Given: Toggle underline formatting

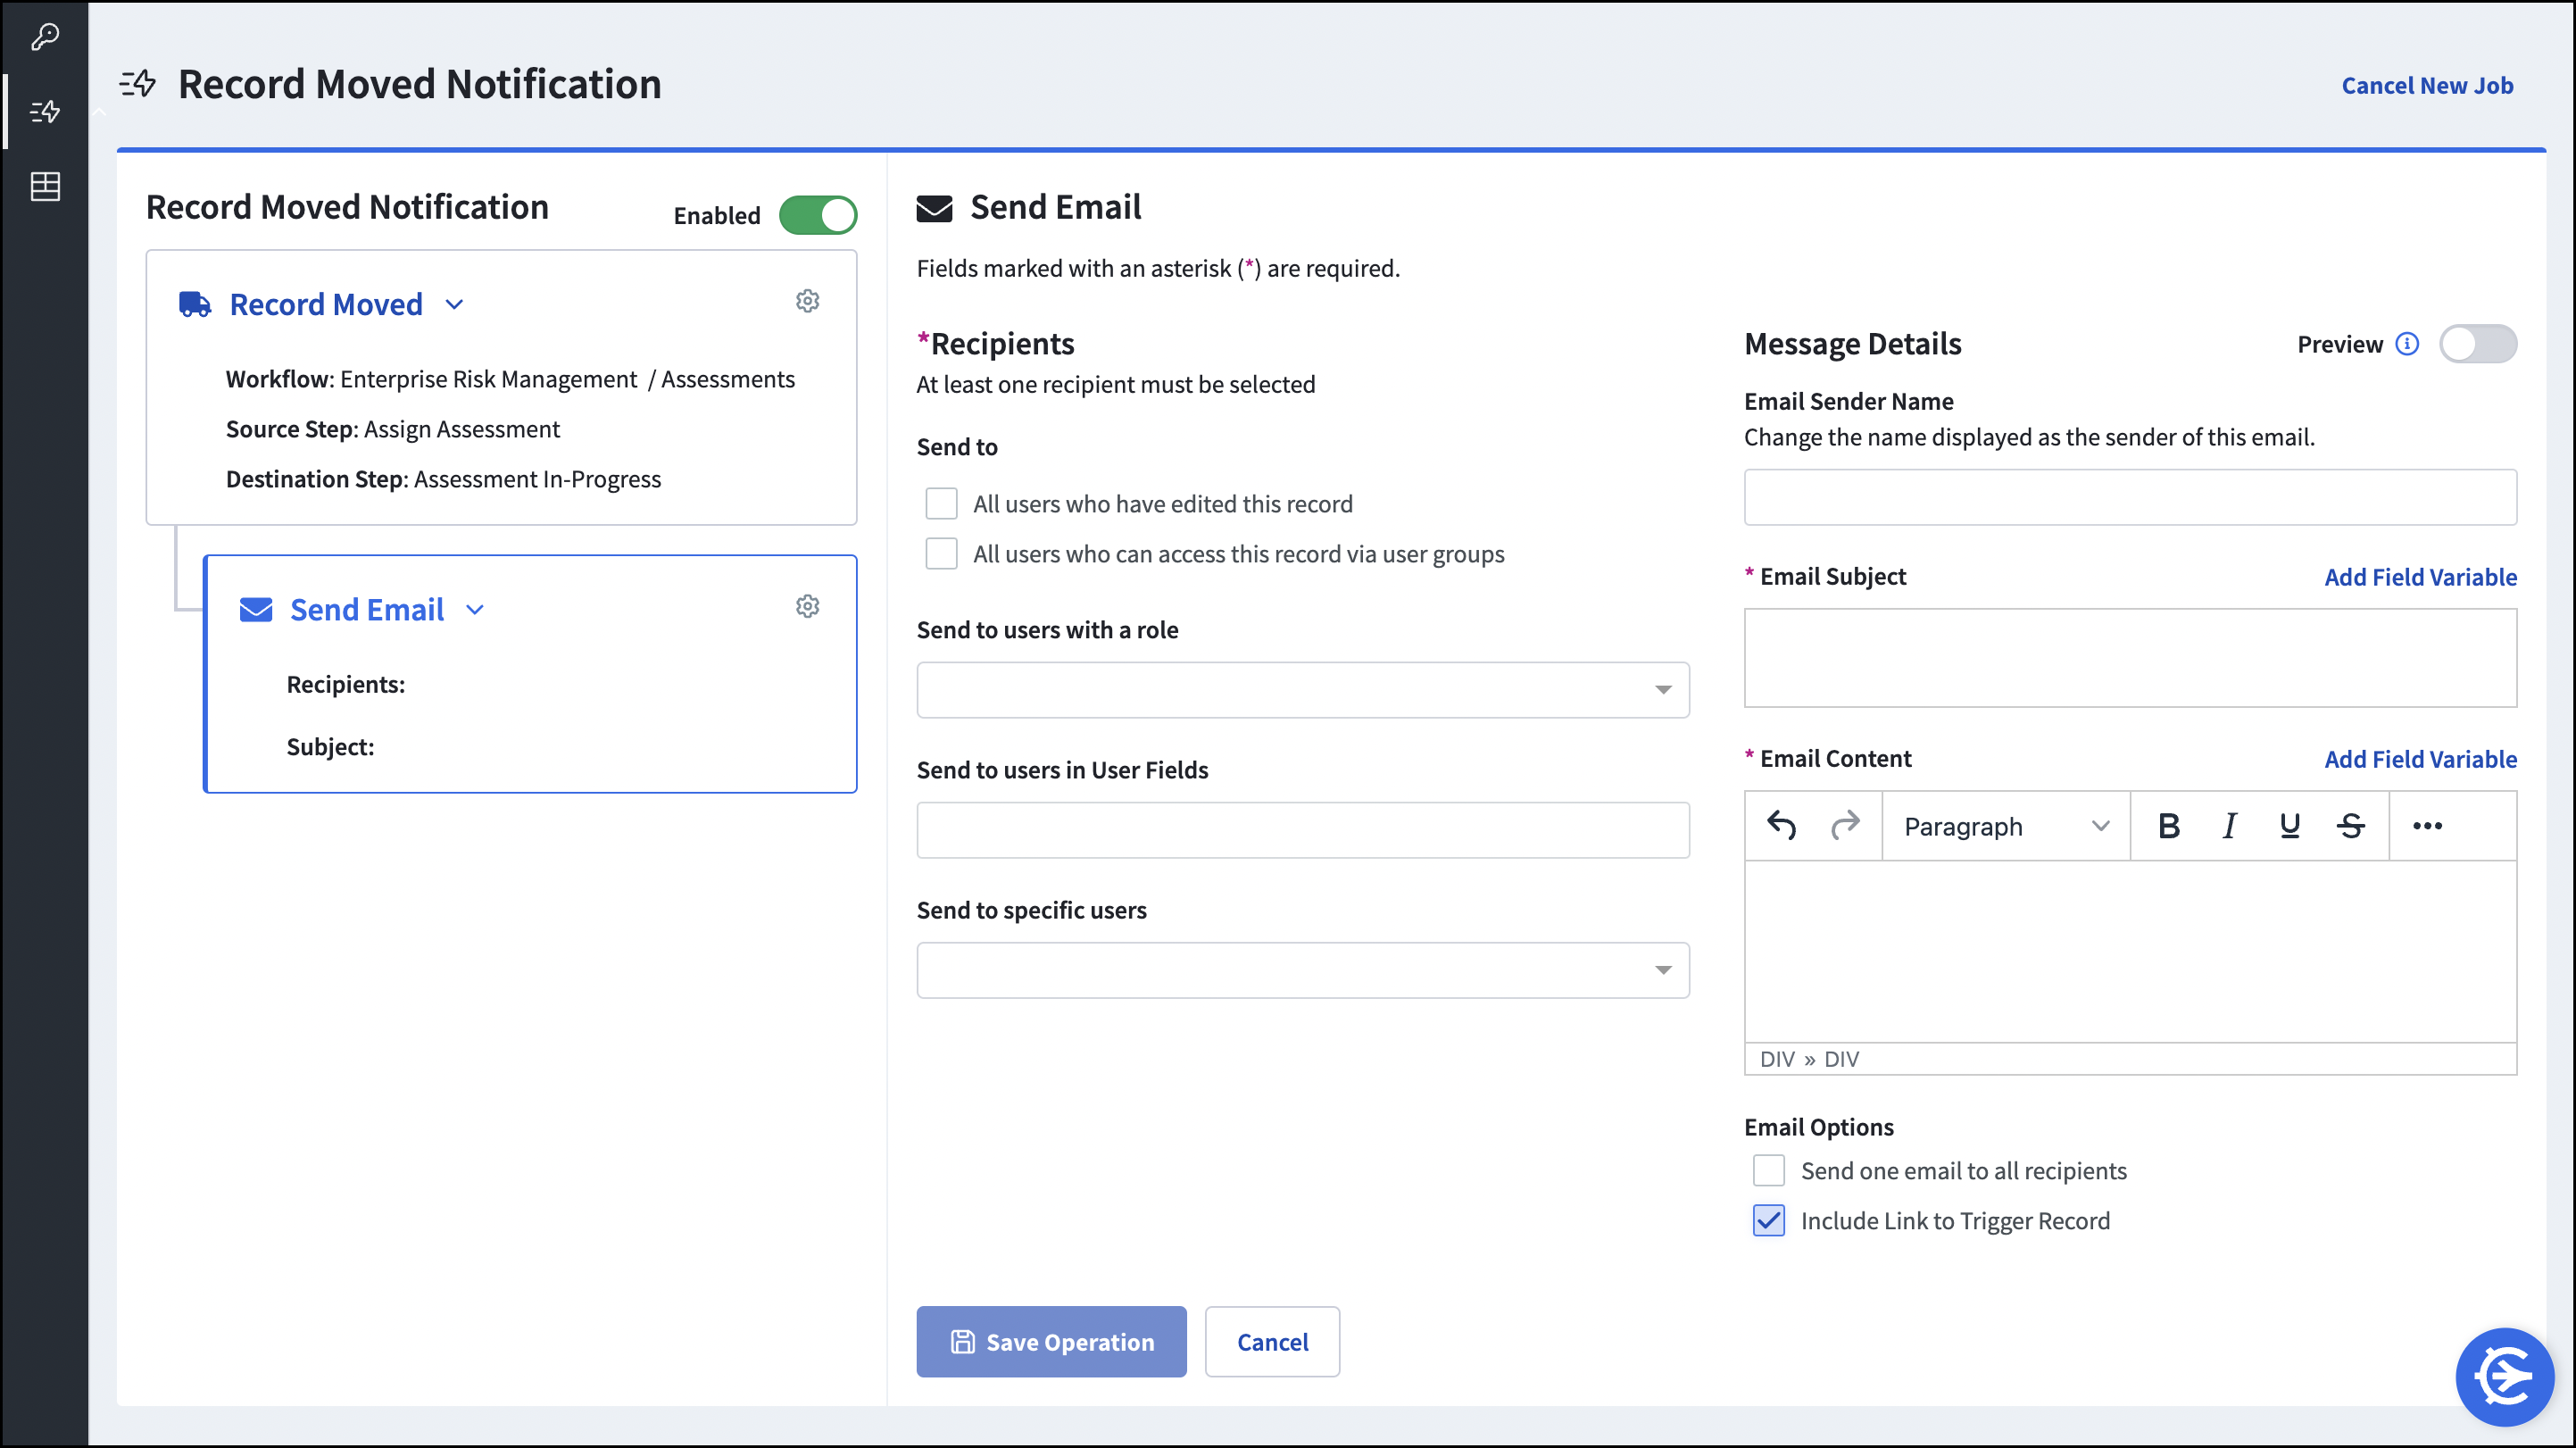Looking at the screenshot, I should 2289,825.
